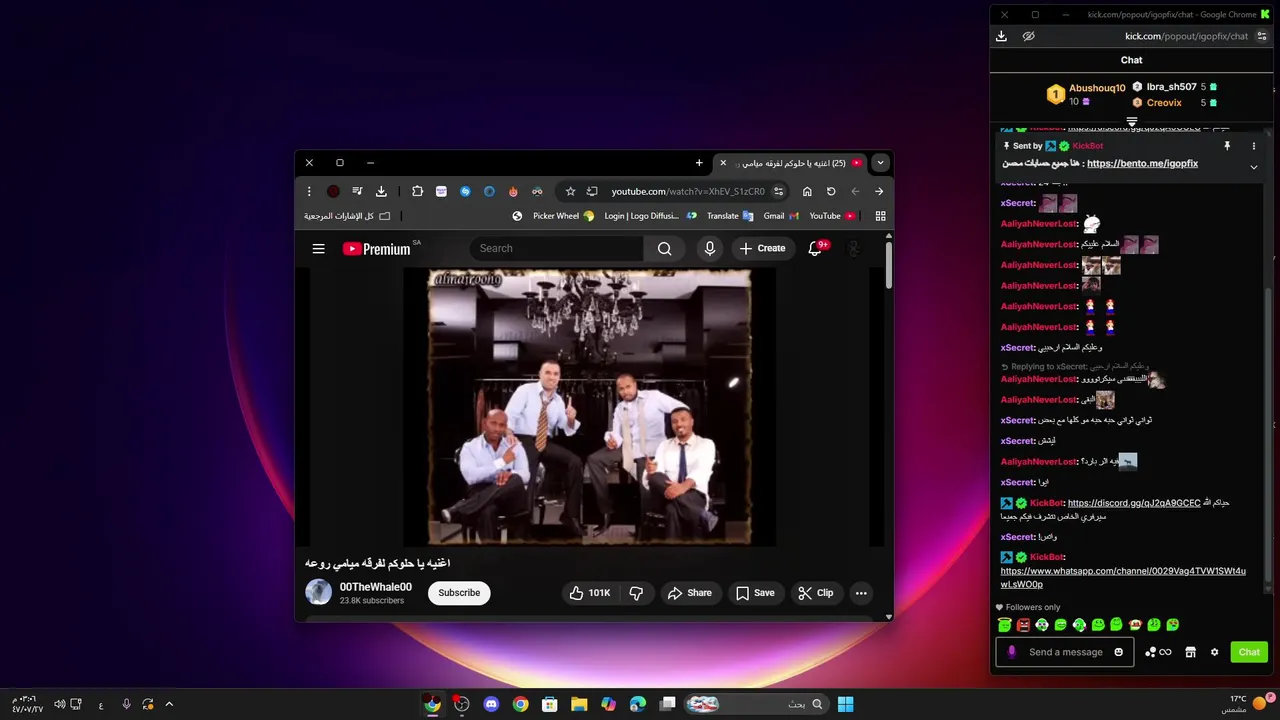This screenshot has width=1280, height=720.
Task: Insert the angry red emote
Action: click(x=1023, y=625)
